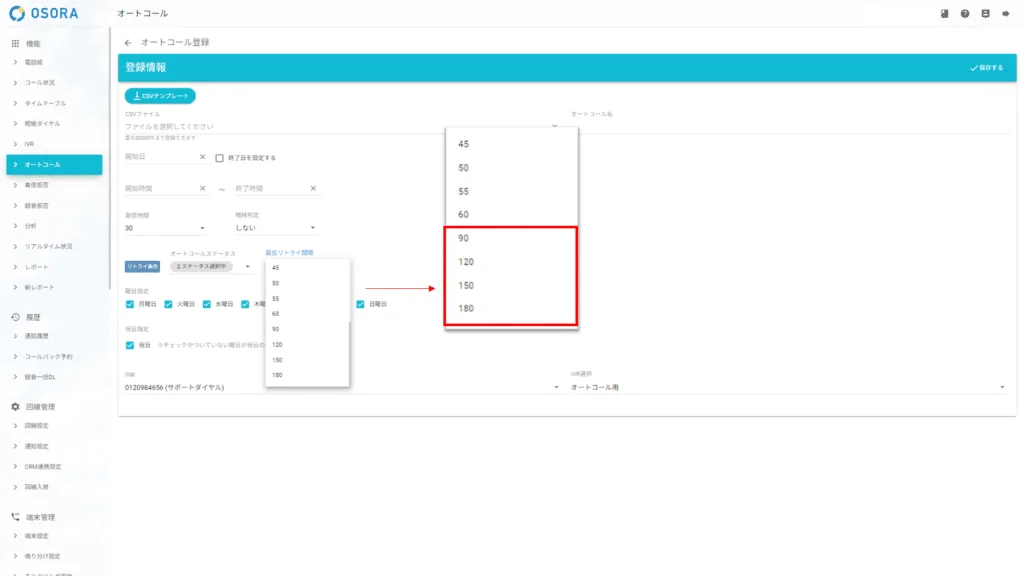Enable the 終了日を設定する checkbox
Screen dimensions: 1024x576
(220, 158)
